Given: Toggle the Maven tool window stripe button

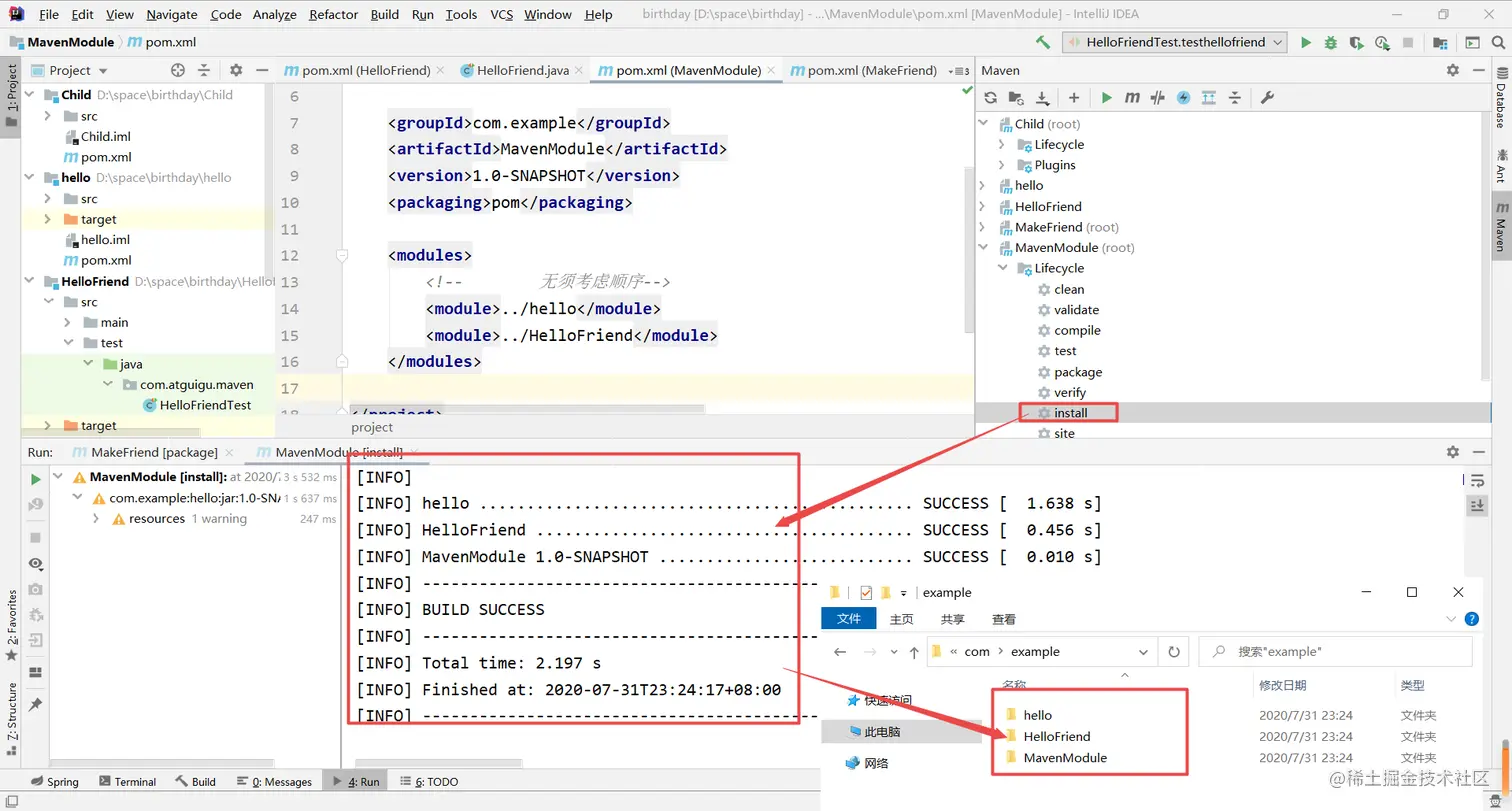Looking at the screenshot, I should pyautogui.click(x=1501, y=226).
